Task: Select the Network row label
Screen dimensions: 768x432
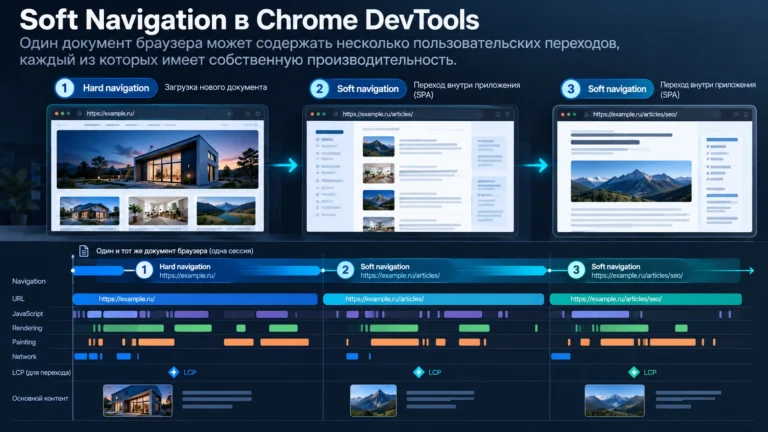Action: tap(24, 357)
